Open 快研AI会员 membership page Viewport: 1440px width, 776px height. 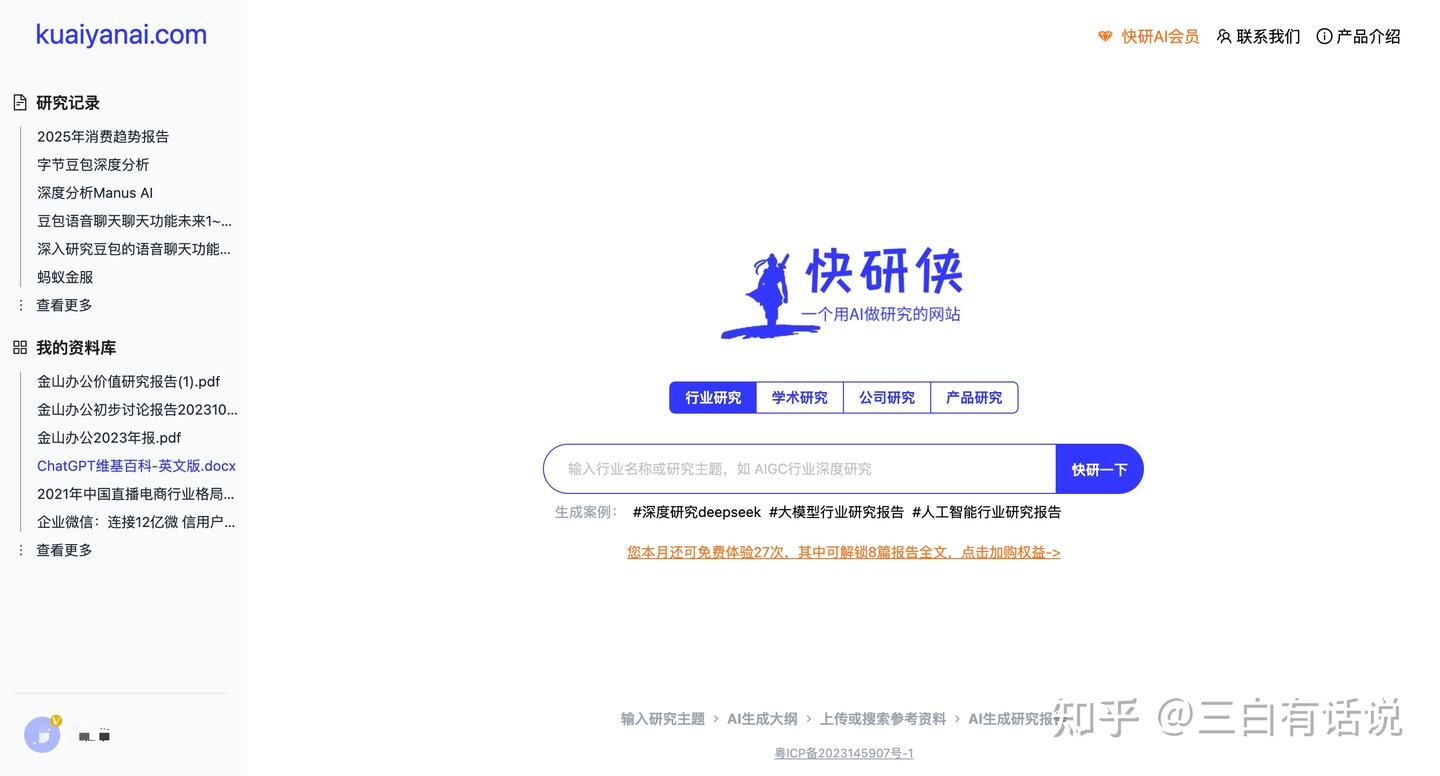pos(1160,37)
